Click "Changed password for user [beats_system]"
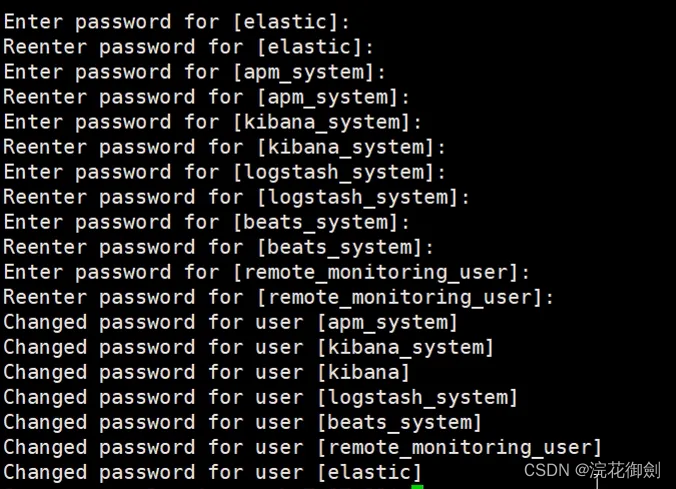The image size is (676, 489). (x=242, y=423)
